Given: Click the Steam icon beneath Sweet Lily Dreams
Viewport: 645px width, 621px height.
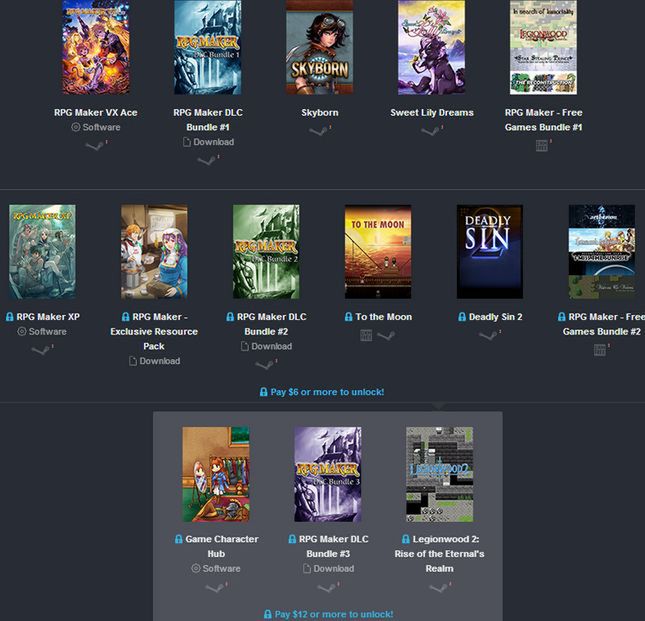Looking at the screenshot, I should click(x=430, y=131).
